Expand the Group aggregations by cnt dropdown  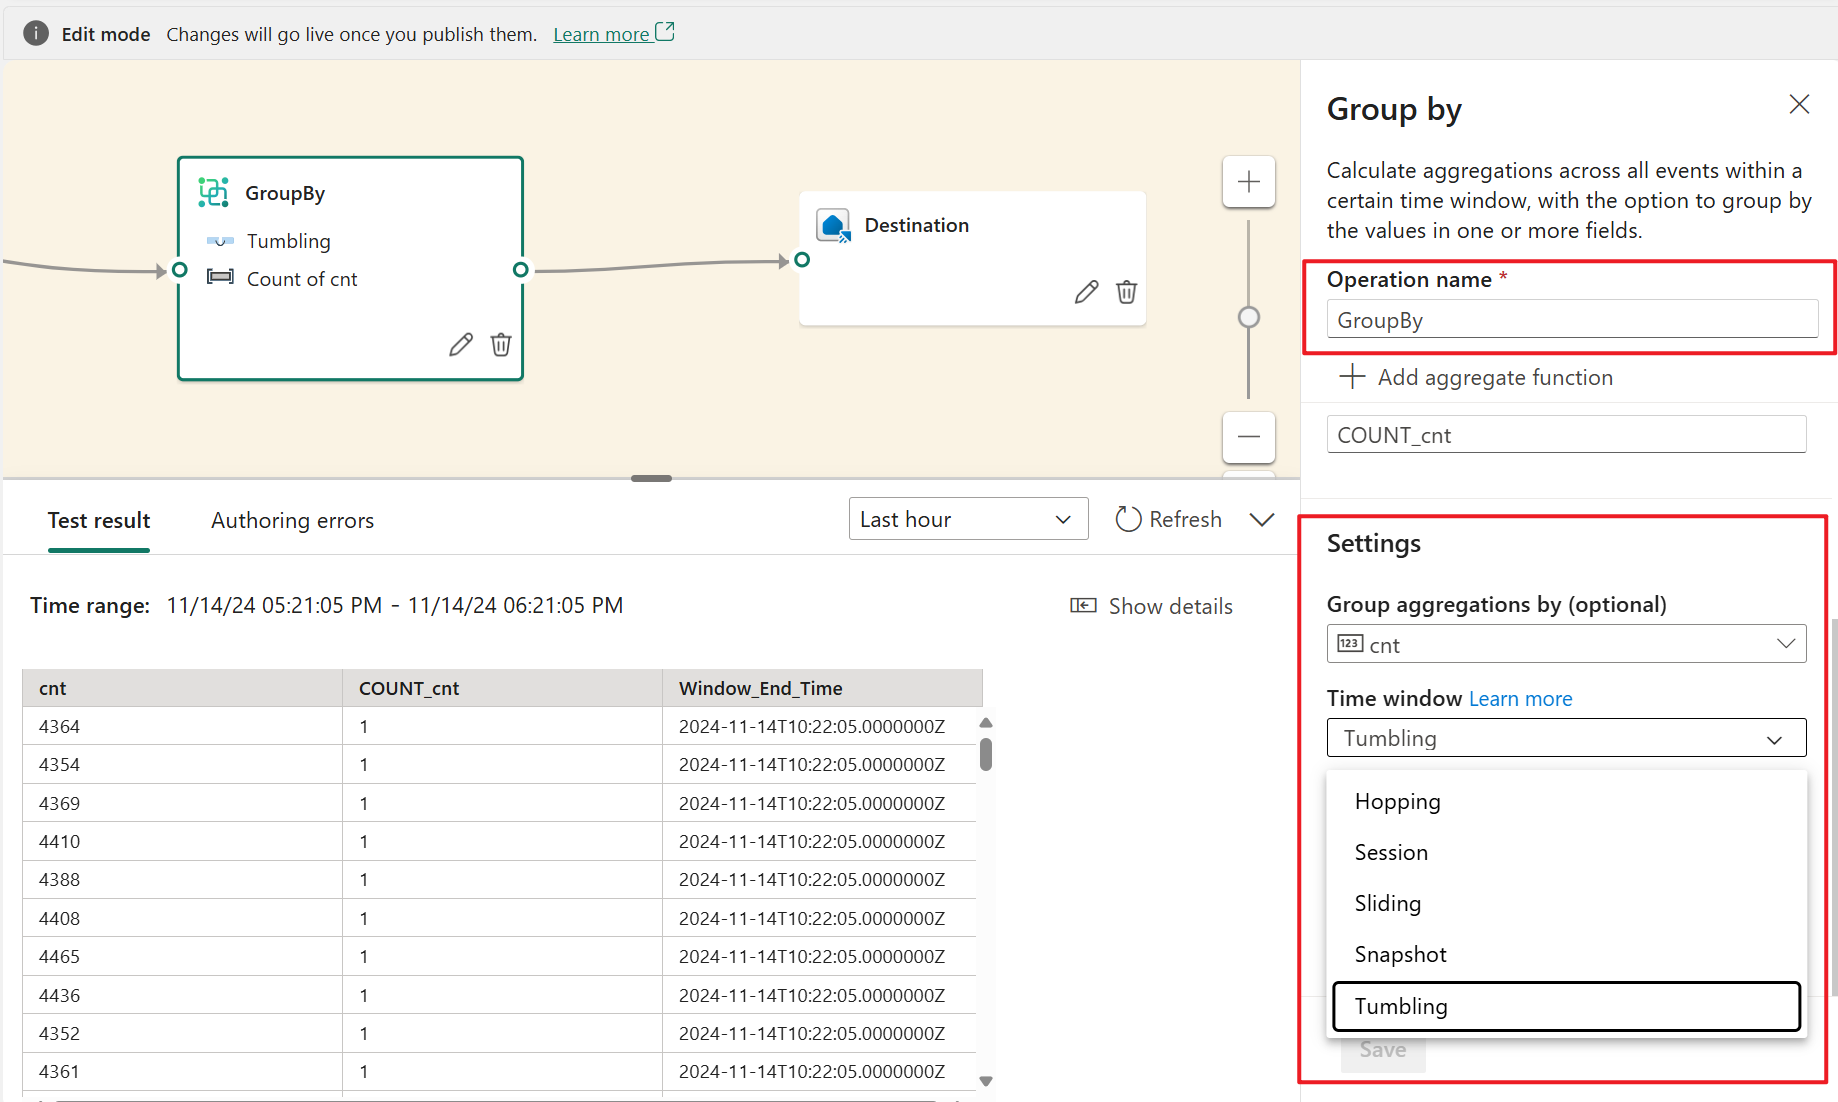pos(1566,644)
